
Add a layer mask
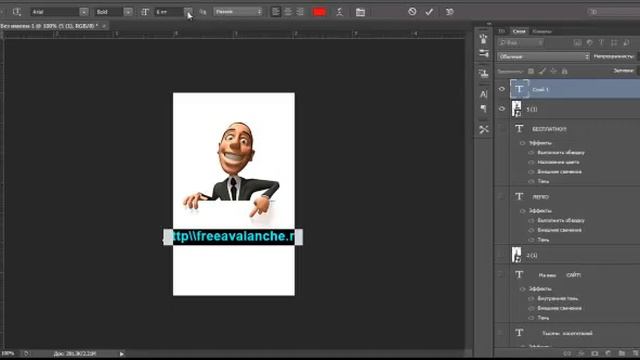point(594,353)
